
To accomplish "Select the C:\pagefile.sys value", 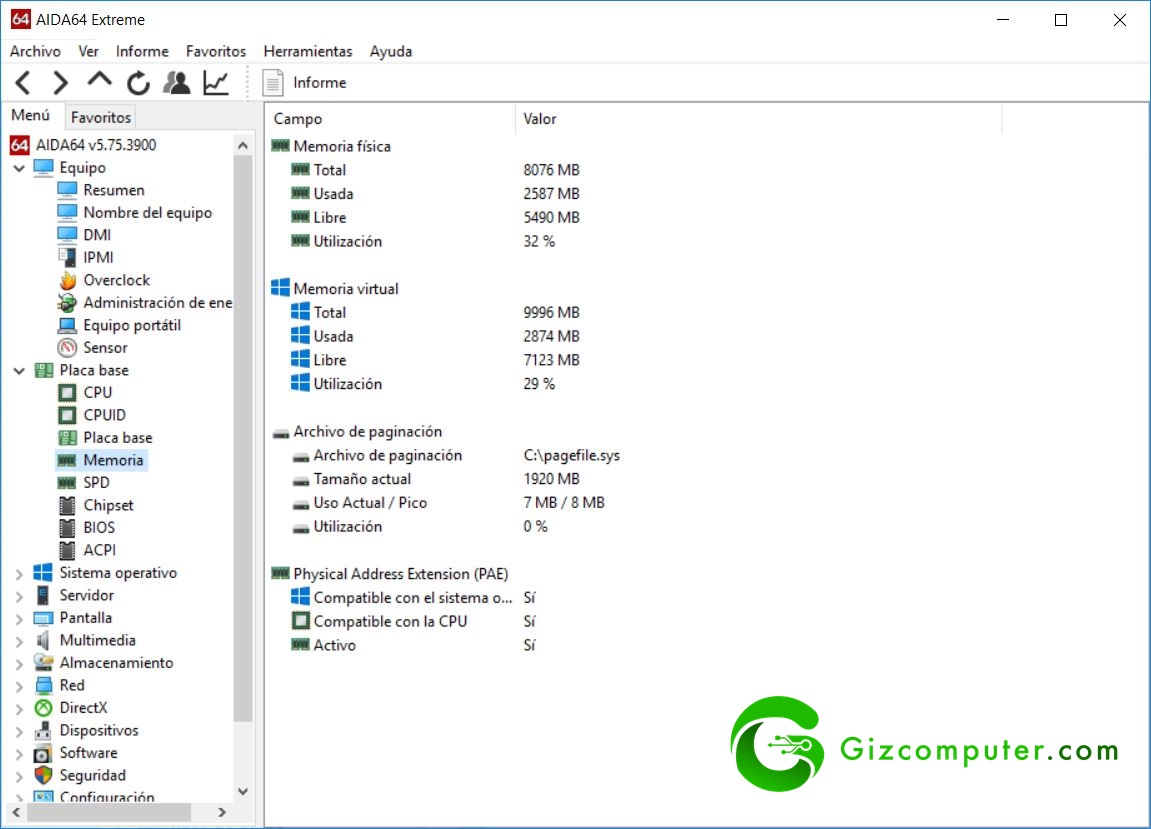I will pyautogui.click(x=571, y=456).
